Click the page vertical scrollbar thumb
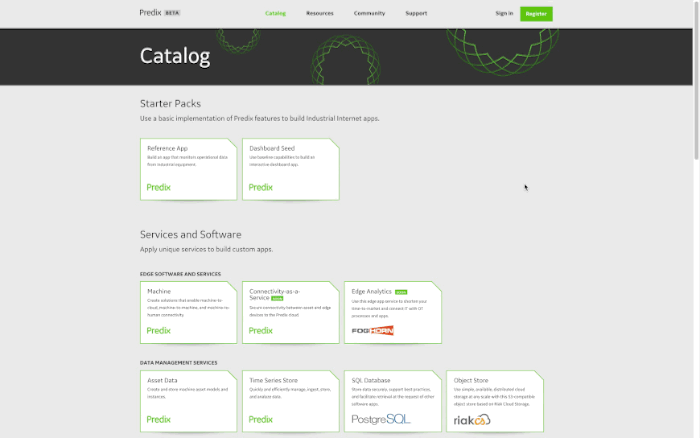700x438 pixels. [696, 80]
